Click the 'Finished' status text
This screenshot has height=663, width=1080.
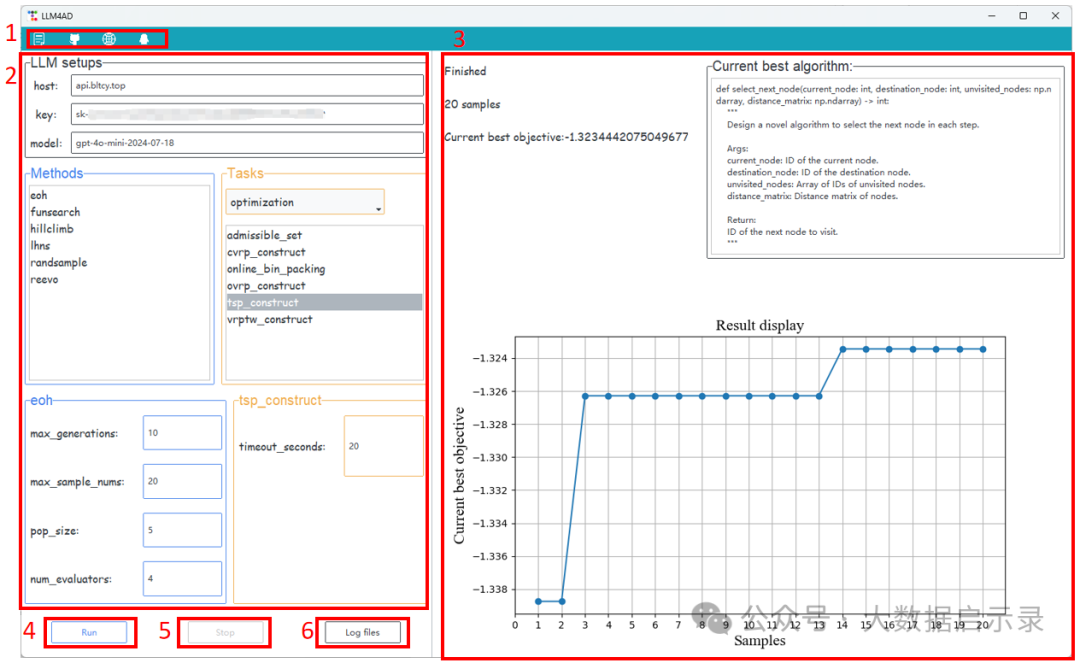coord(466,71)
